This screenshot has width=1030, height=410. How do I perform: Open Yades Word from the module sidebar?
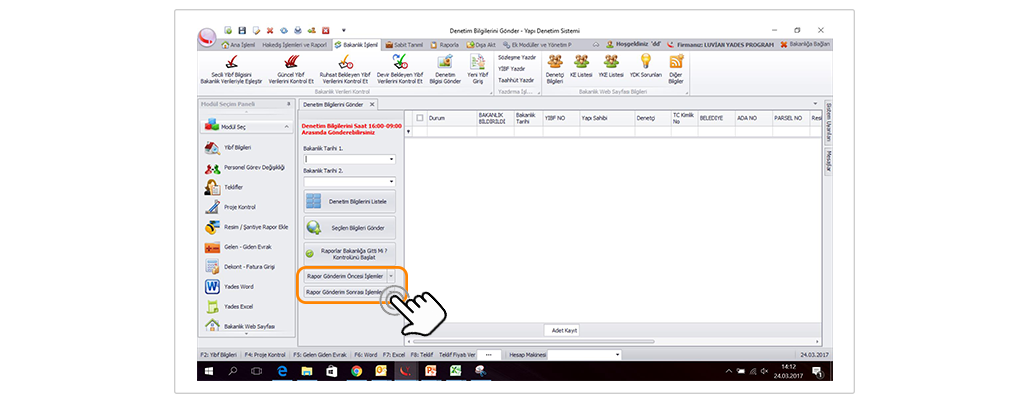coord(239,286)
